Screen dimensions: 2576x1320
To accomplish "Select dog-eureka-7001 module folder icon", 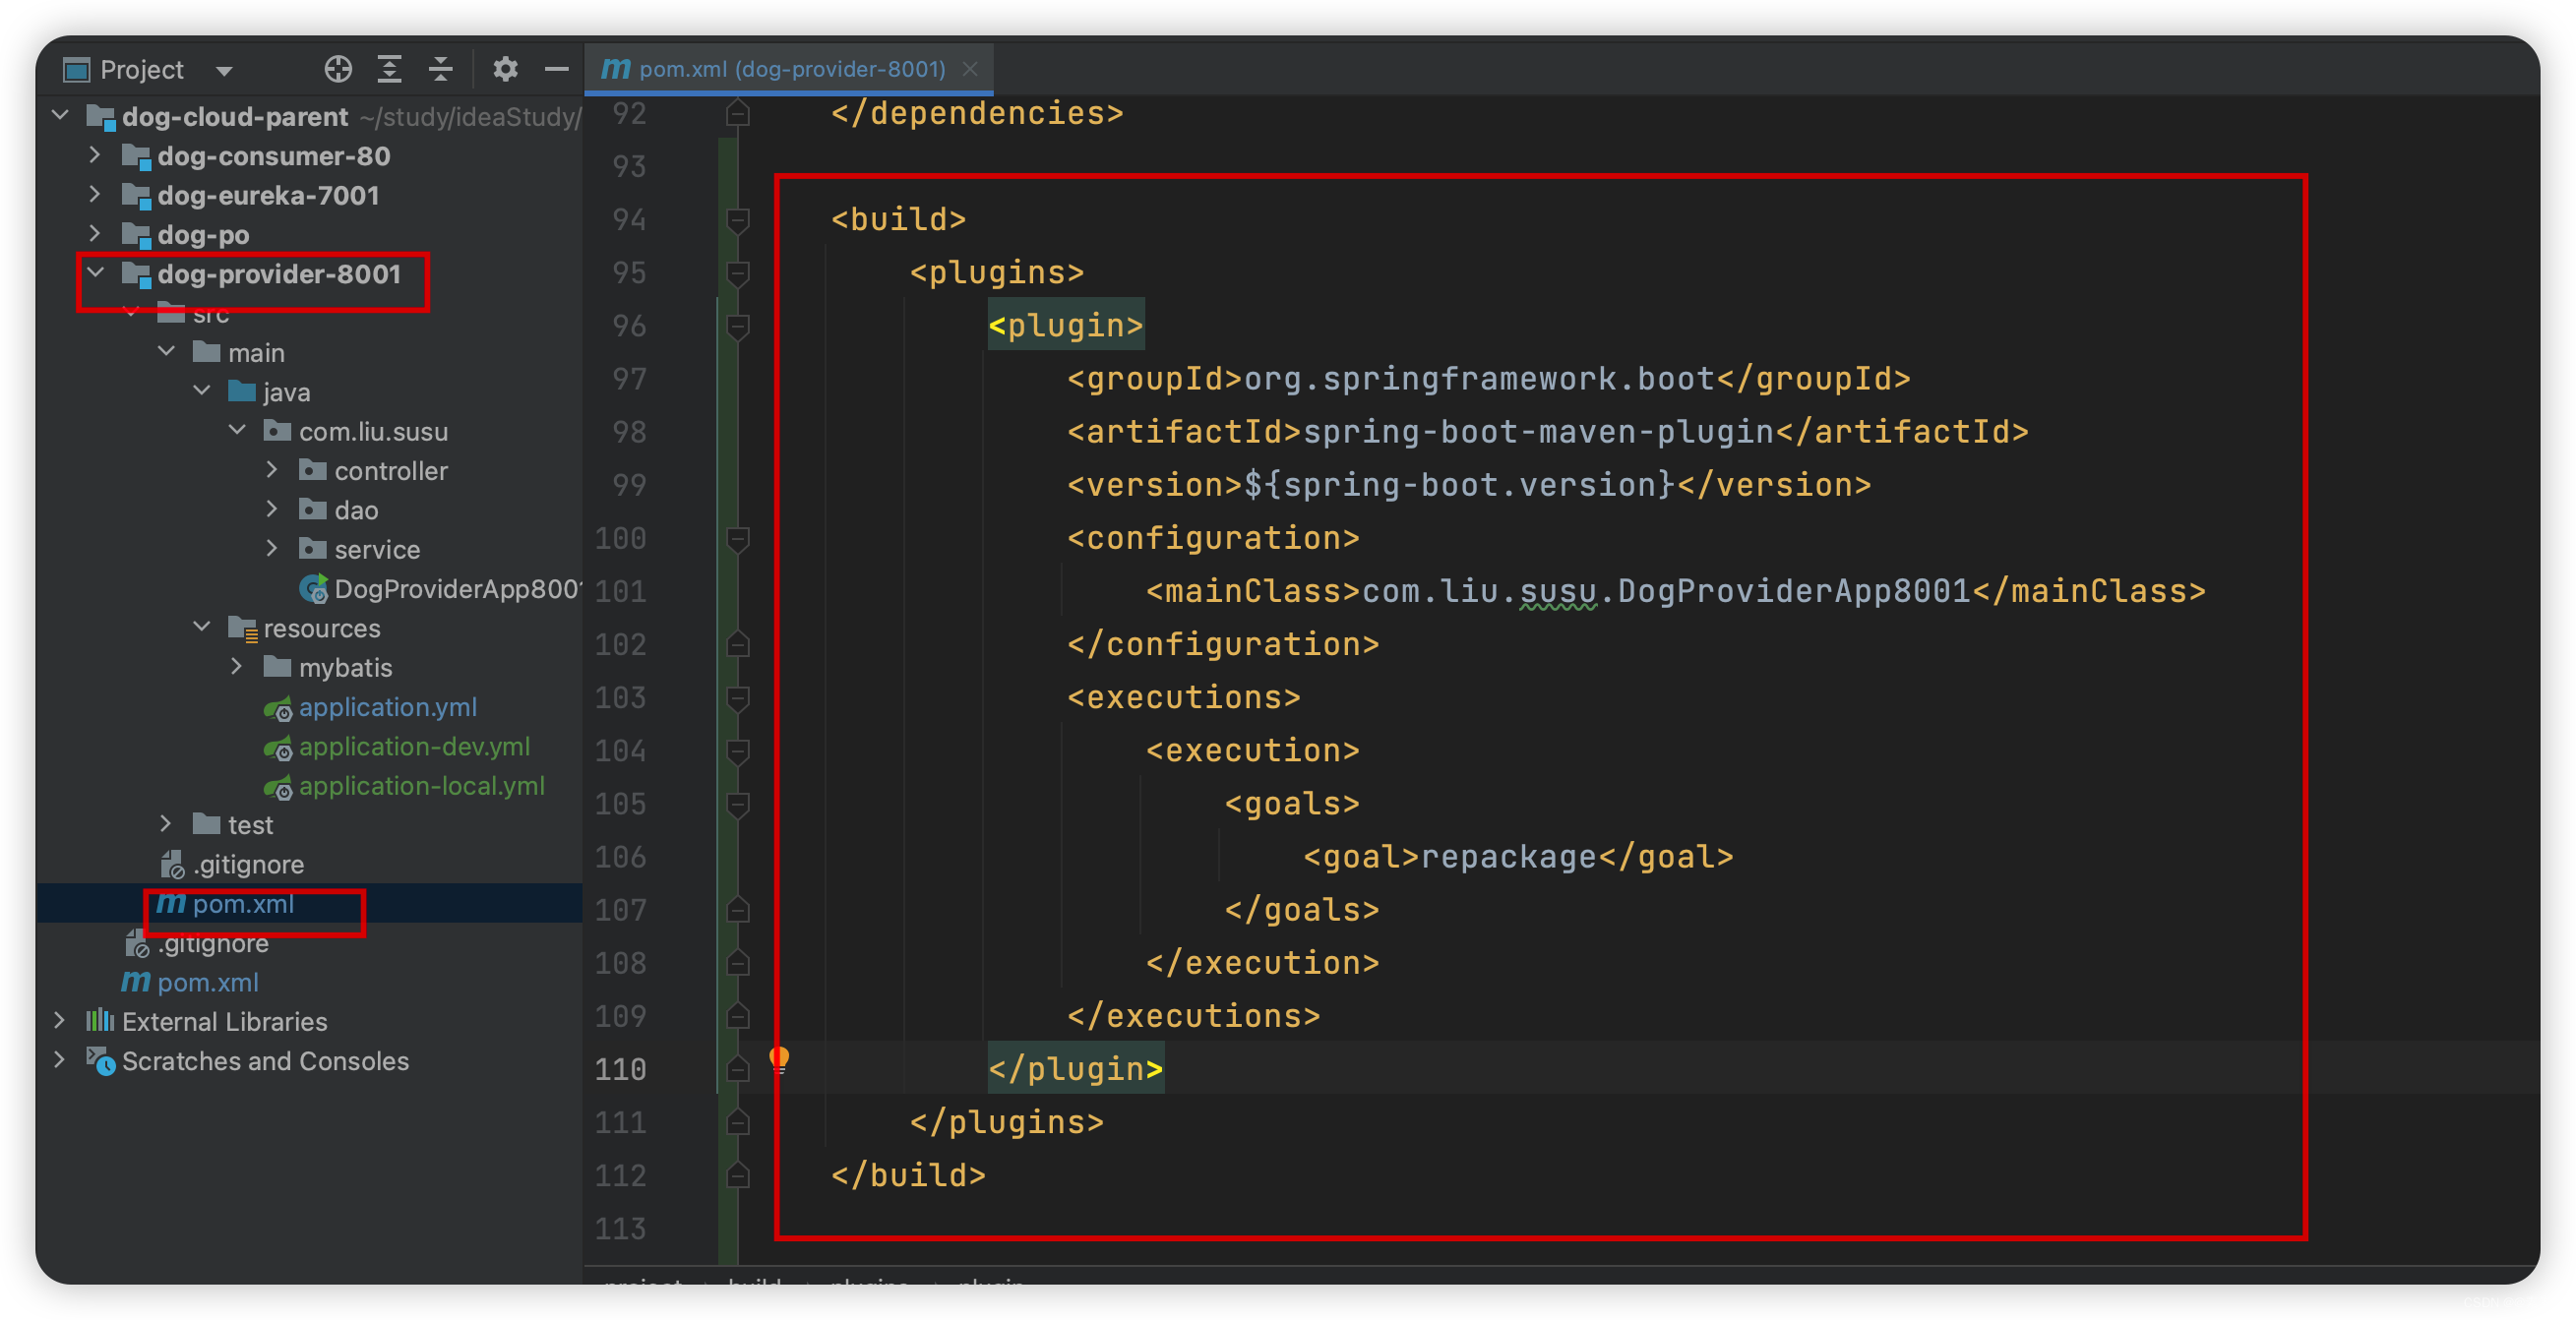I will (x=136, y=195).
